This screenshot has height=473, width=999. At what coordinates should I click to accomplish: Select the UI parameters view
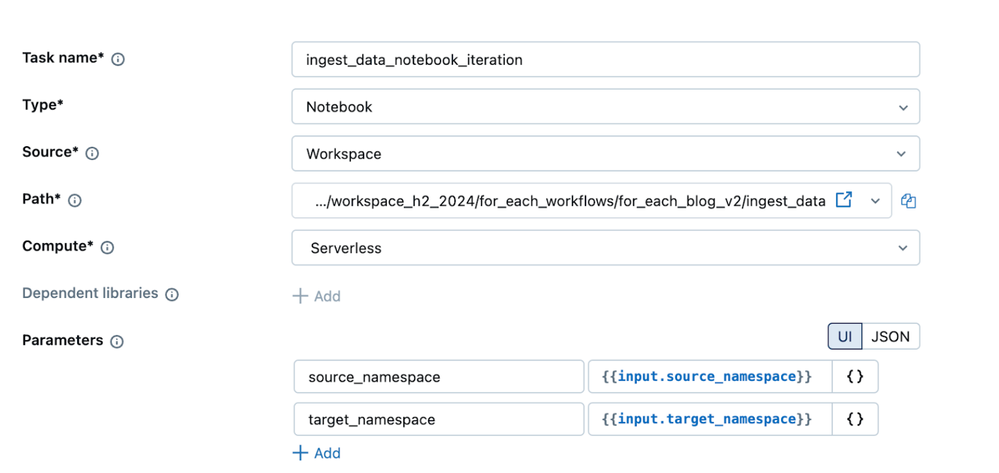(x=845, y=337)
